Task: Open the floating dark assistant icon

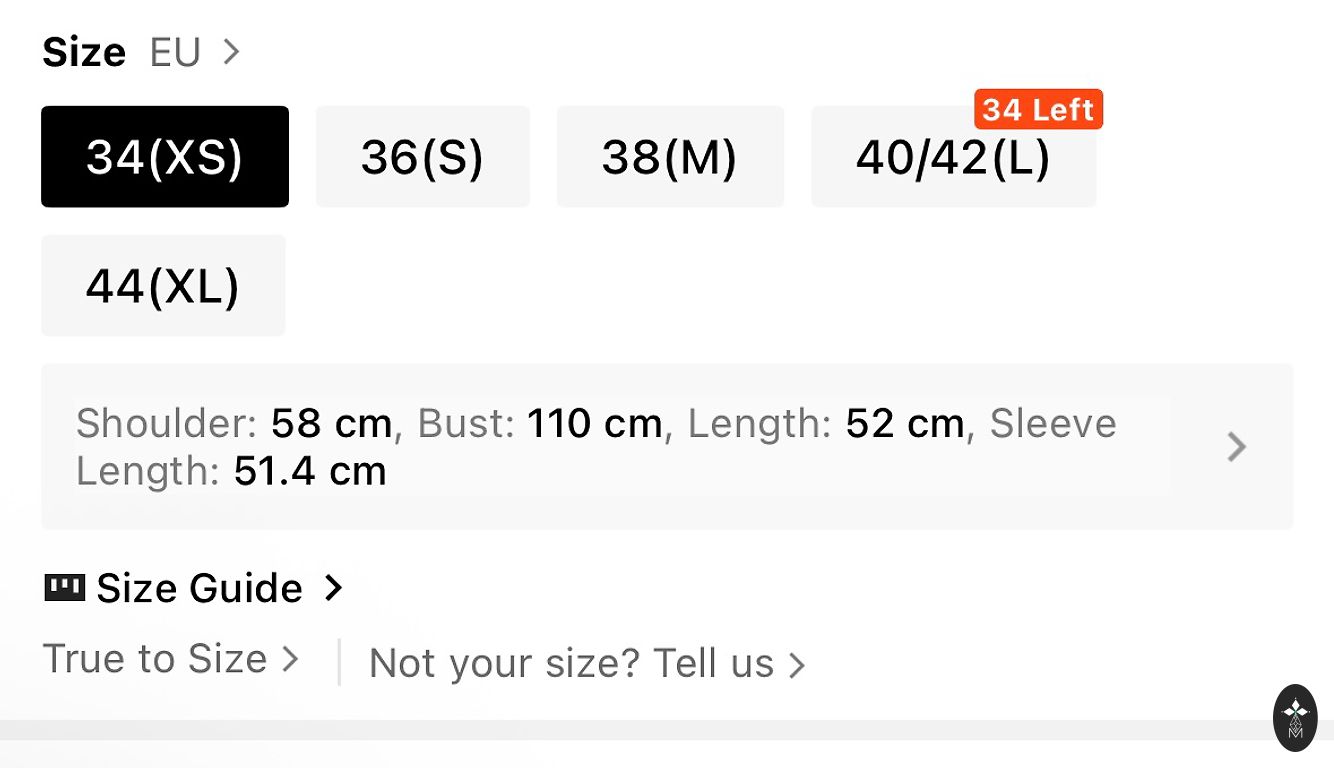Action: pyautogui.click(x=1295, y=717)
